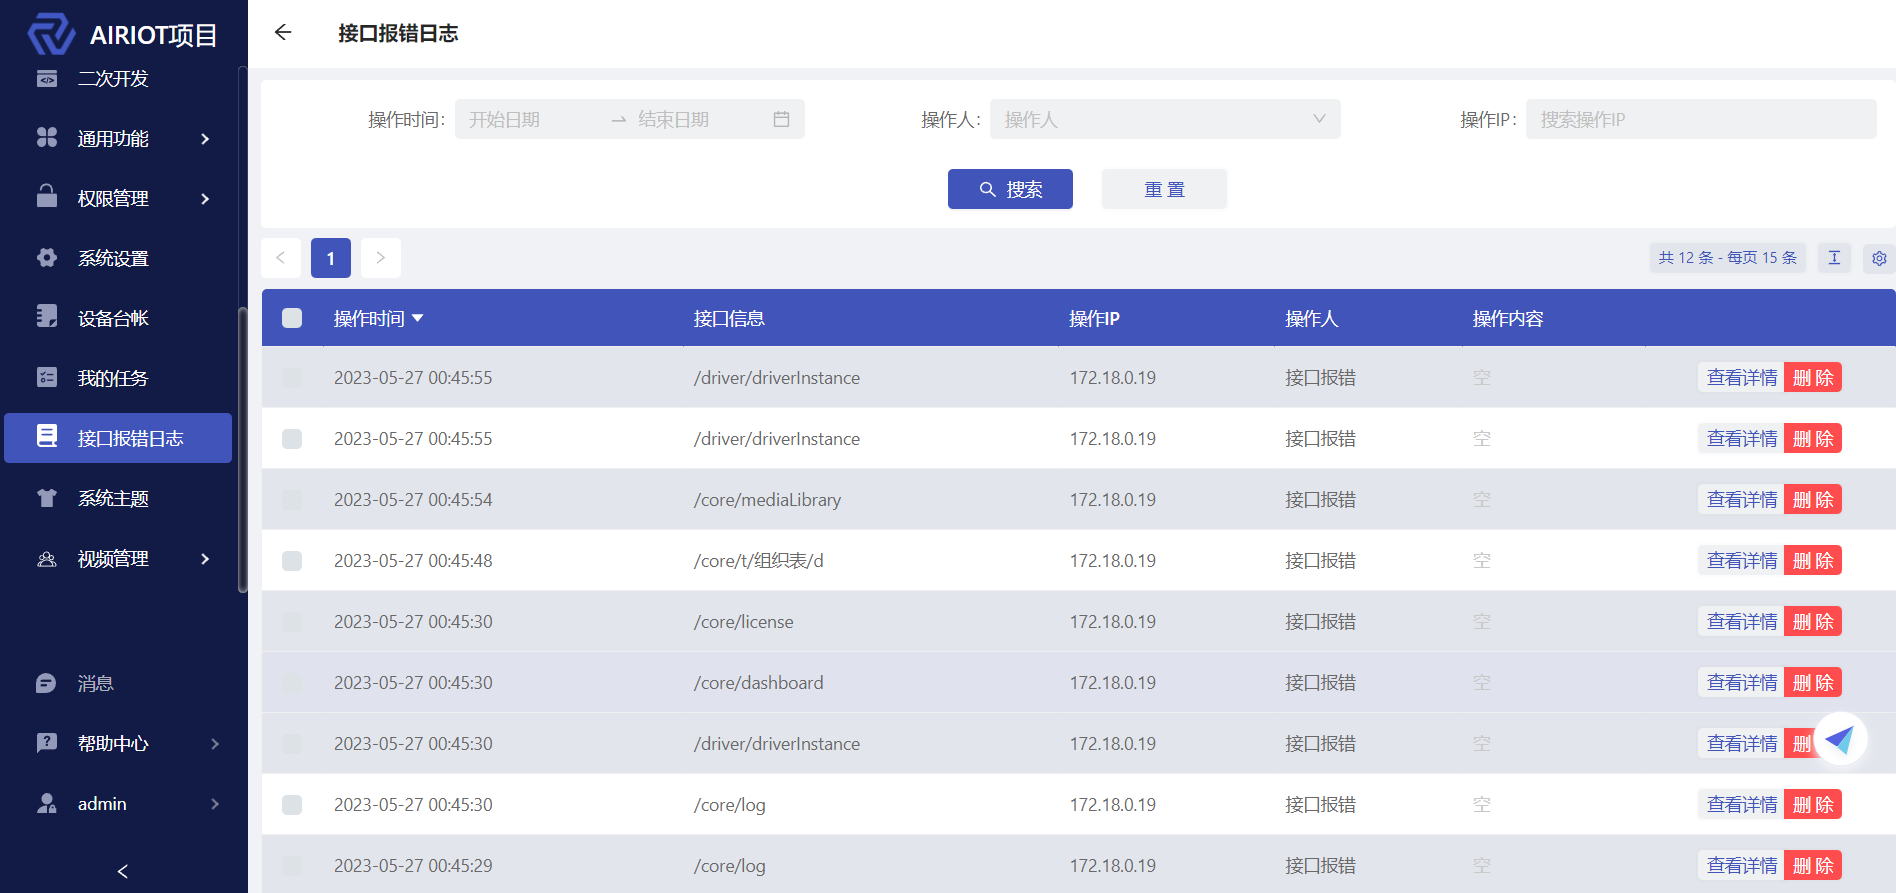The width and height of the screenshot is (1896, 893).
Task: Click the 系统主题 shirt icon
Action: (47, 498)
